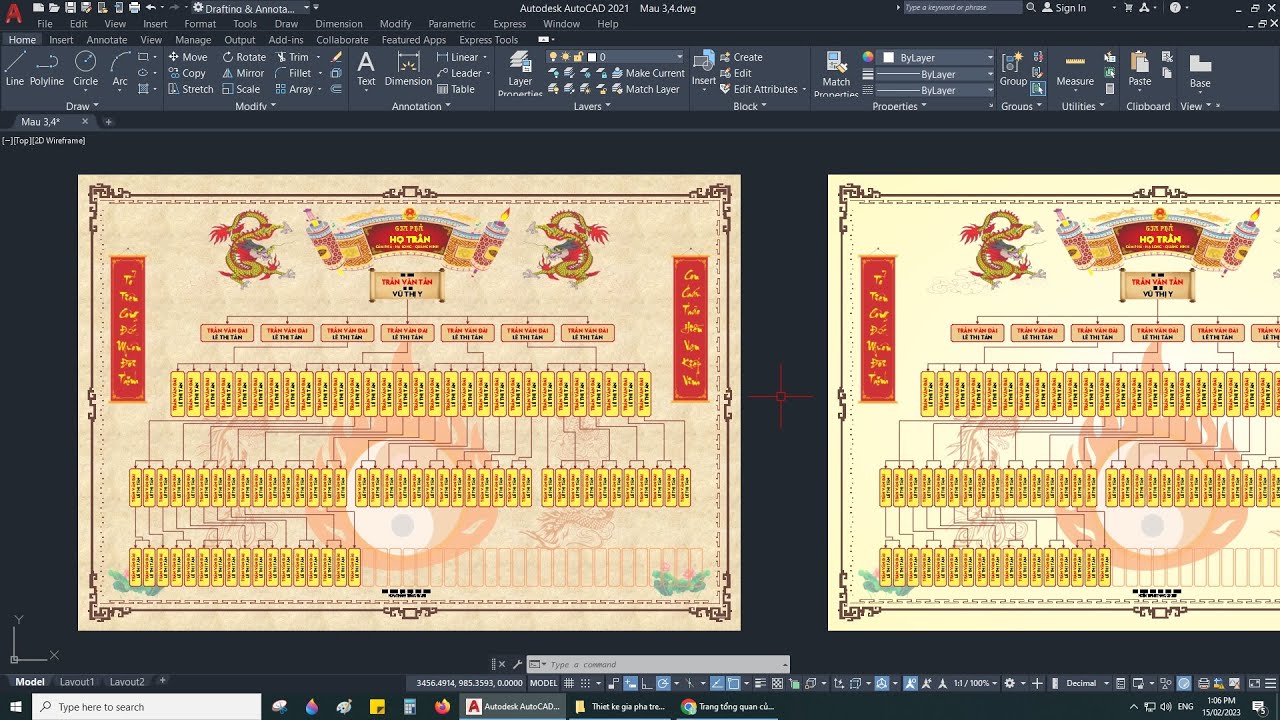Click the keyword search field
1280x720 pixels.
(961, 7)
